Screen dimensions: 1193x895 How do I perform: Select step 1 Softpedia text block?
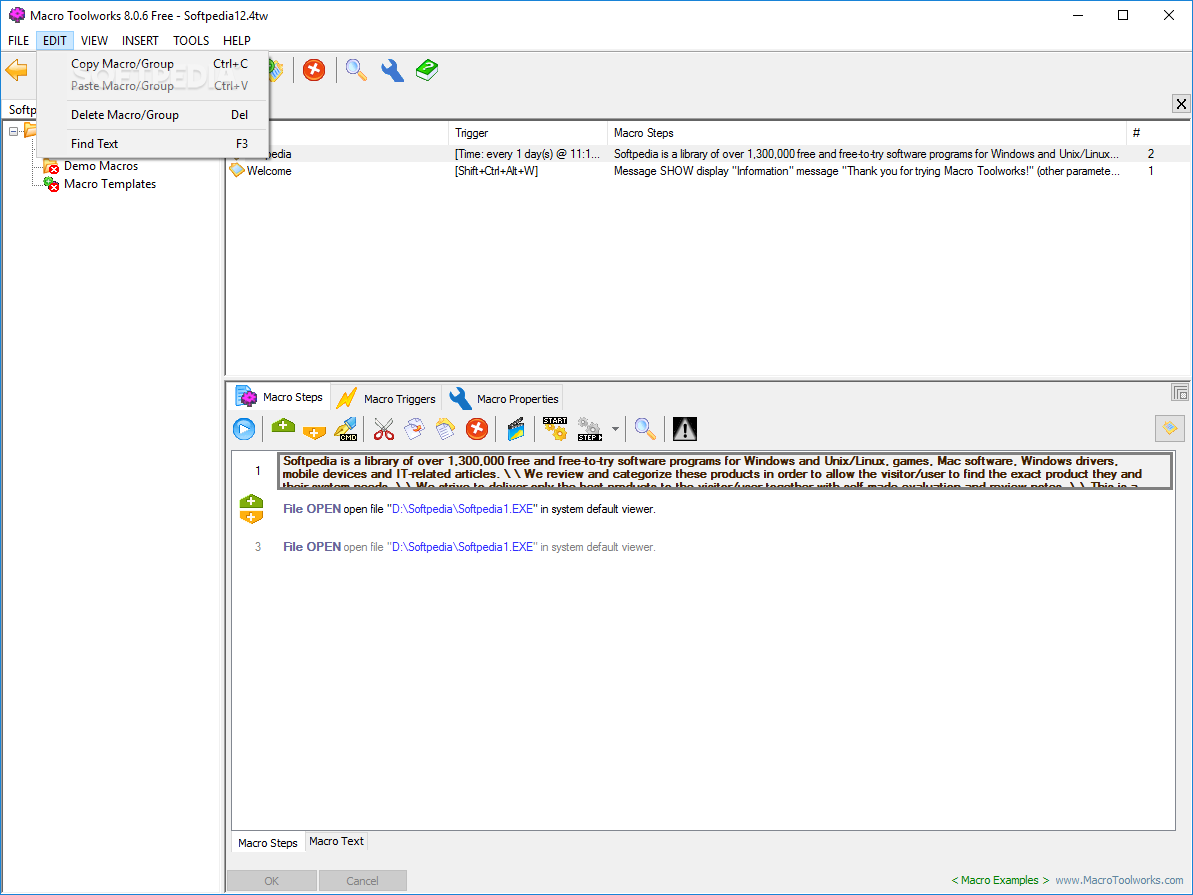(x=725, y=471)
